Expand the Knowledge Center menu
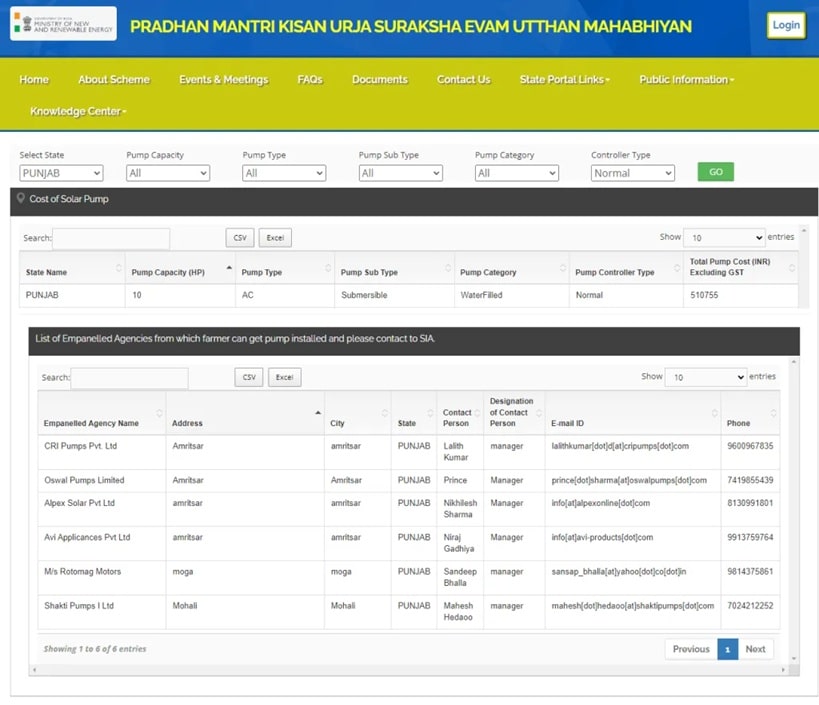Viewport: 819px width, 705px height. click(78, 111)
